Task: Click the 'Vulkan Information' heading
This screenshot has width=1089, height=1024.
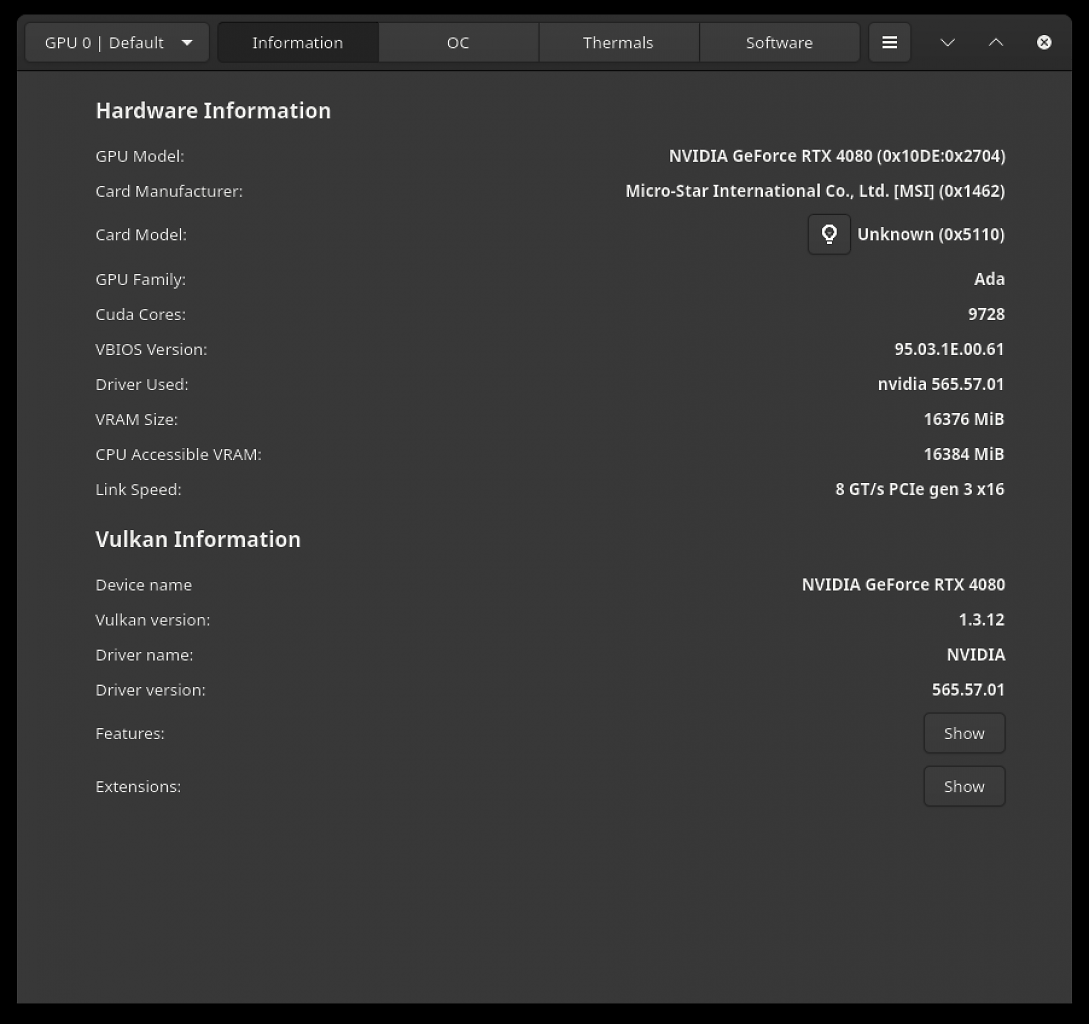Action: (198, 540)
